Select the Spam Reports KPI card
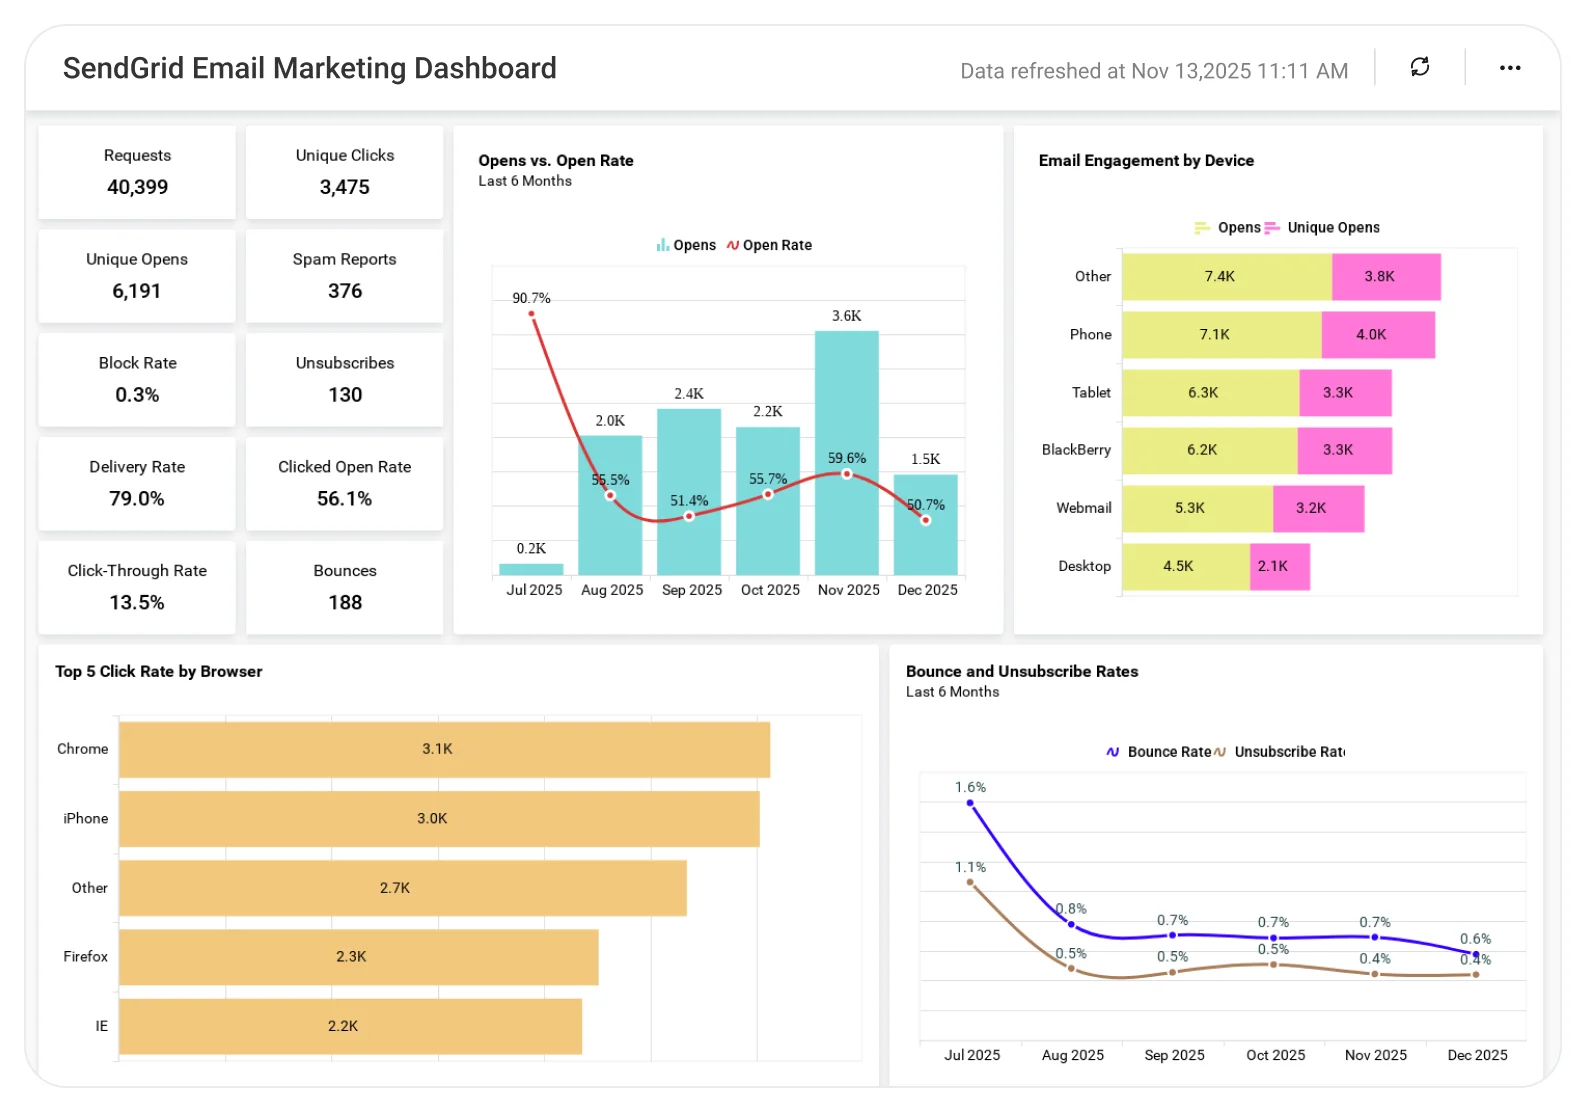The width and height of the screenshot is (1586, 1112). (x=344, y=276)
